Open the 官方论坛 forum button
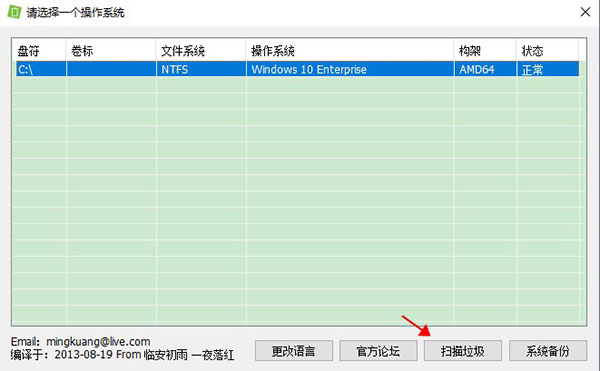This screenshot has height=371, width=600. (x=378, y=351)
